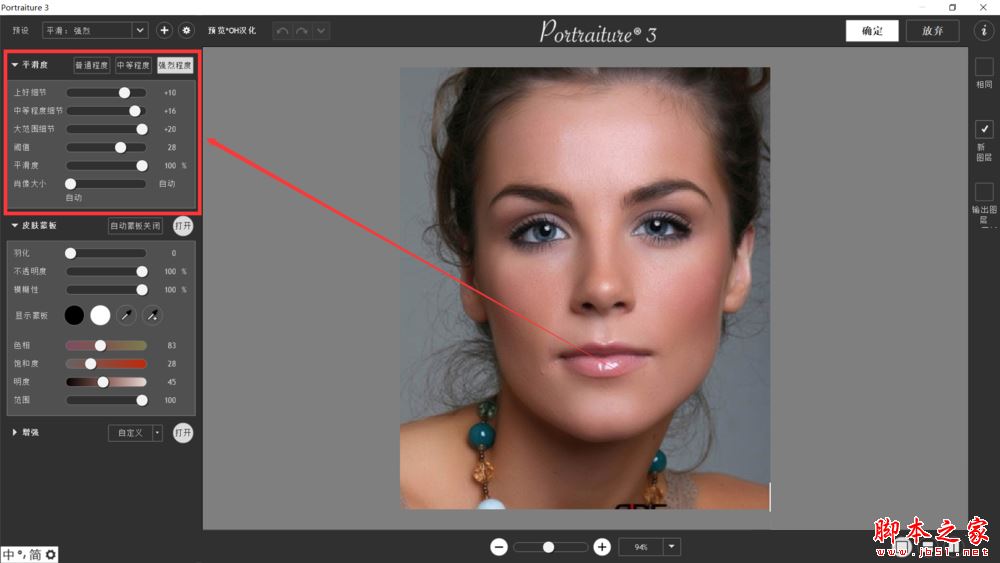Screen dimensions: 1000x563
Task: Zoom in with the plus icon below preview
Action: click(x=601, y=546)
